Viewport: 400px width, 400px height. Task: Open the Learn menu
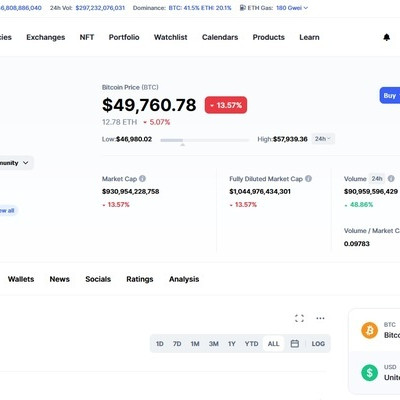(x=309, y=37)
